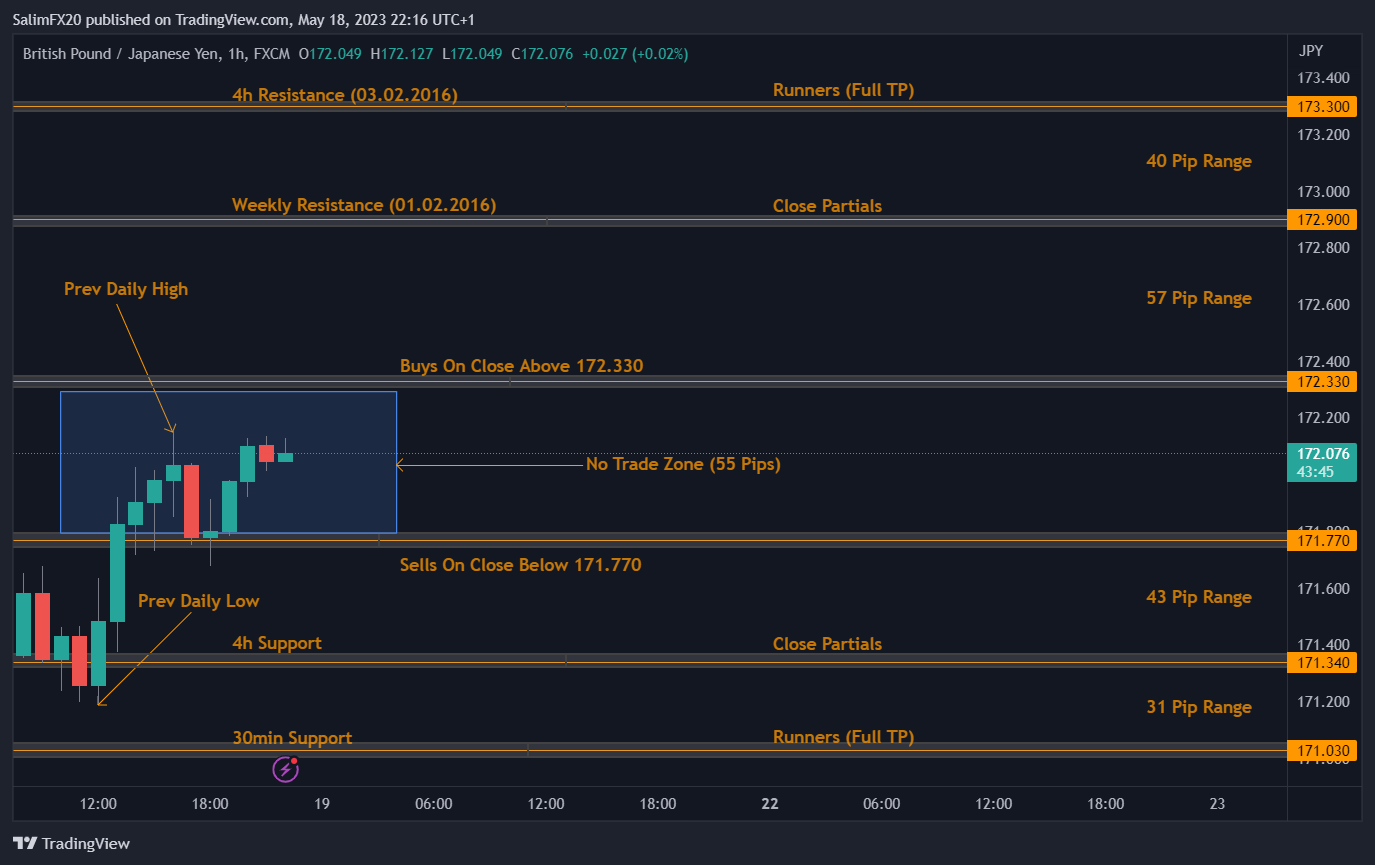The width and height of the screenshot is (1375, 865).
Task: Click the "Buys On Close Above 172.330" label
Action: click(x=521, y=366)
